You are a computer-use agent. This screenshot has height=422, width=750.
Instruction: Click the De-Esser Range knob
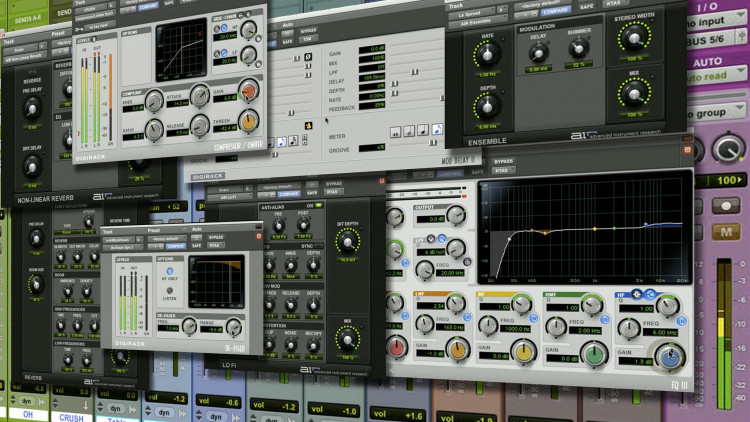click(234, 328)
